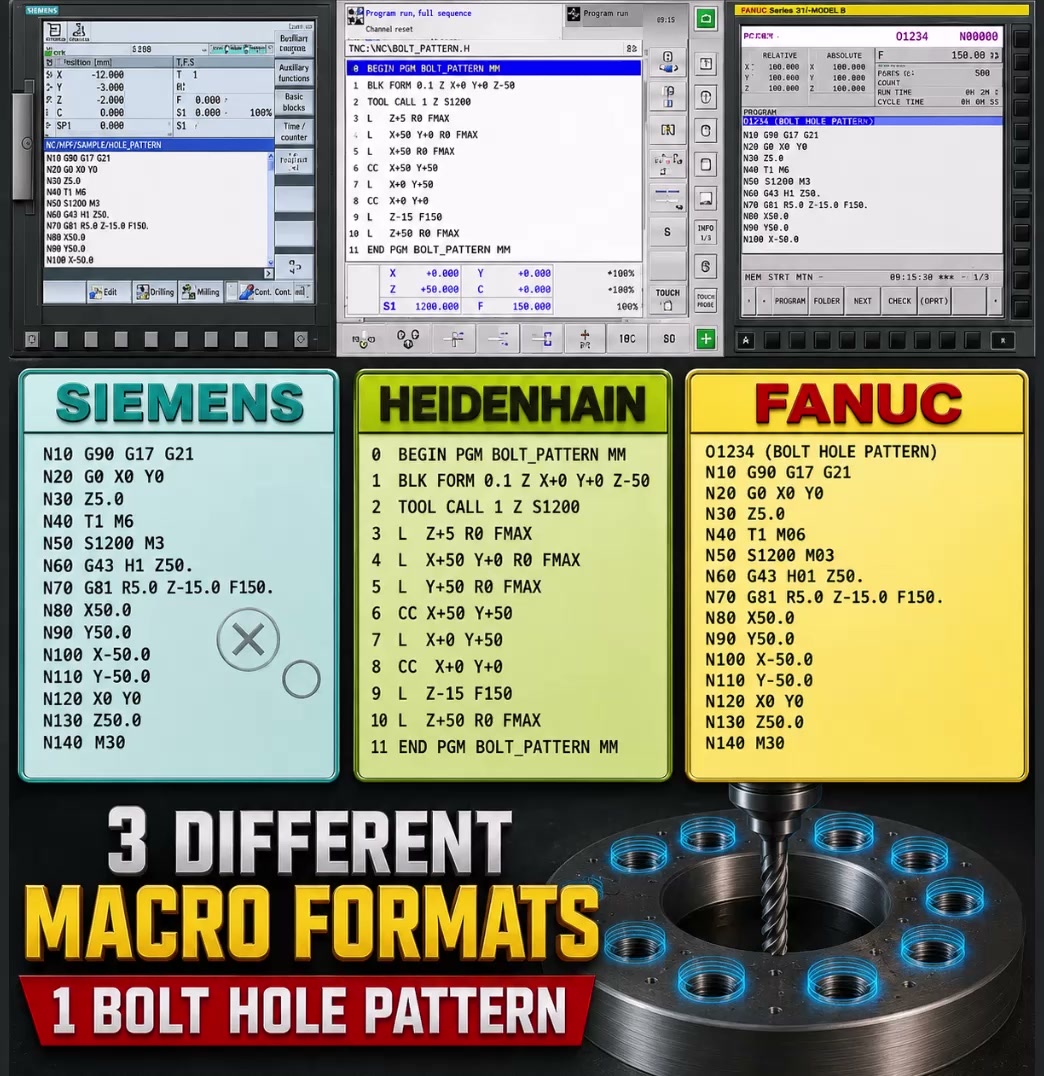1044x1076 pixels.
Task: Open Basic blocks on Siemens side panel
Action: tap(294, 102)
